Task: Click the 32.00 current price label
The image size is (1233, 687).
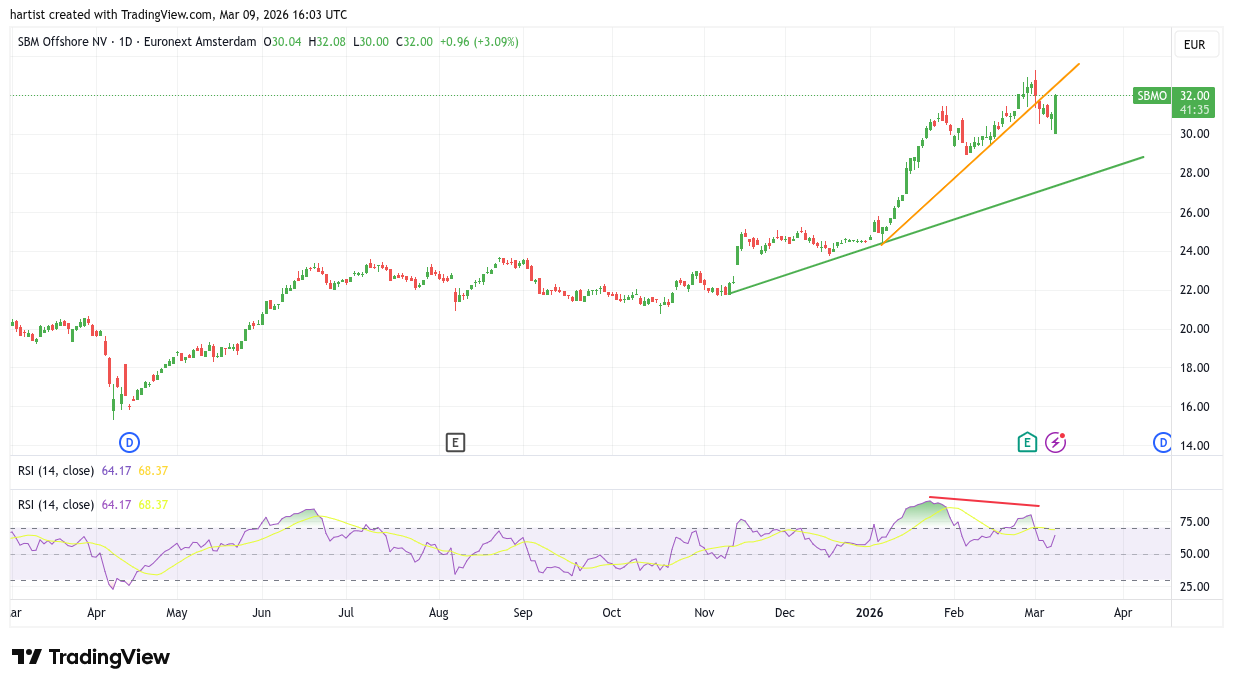Action: click(1194, 96)
